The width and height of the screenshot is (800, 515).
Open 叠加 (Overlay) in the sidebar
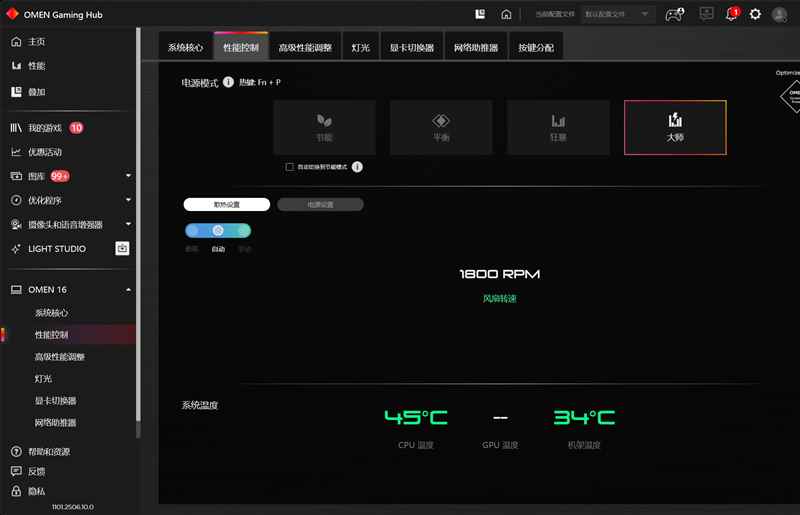(36, 92)
